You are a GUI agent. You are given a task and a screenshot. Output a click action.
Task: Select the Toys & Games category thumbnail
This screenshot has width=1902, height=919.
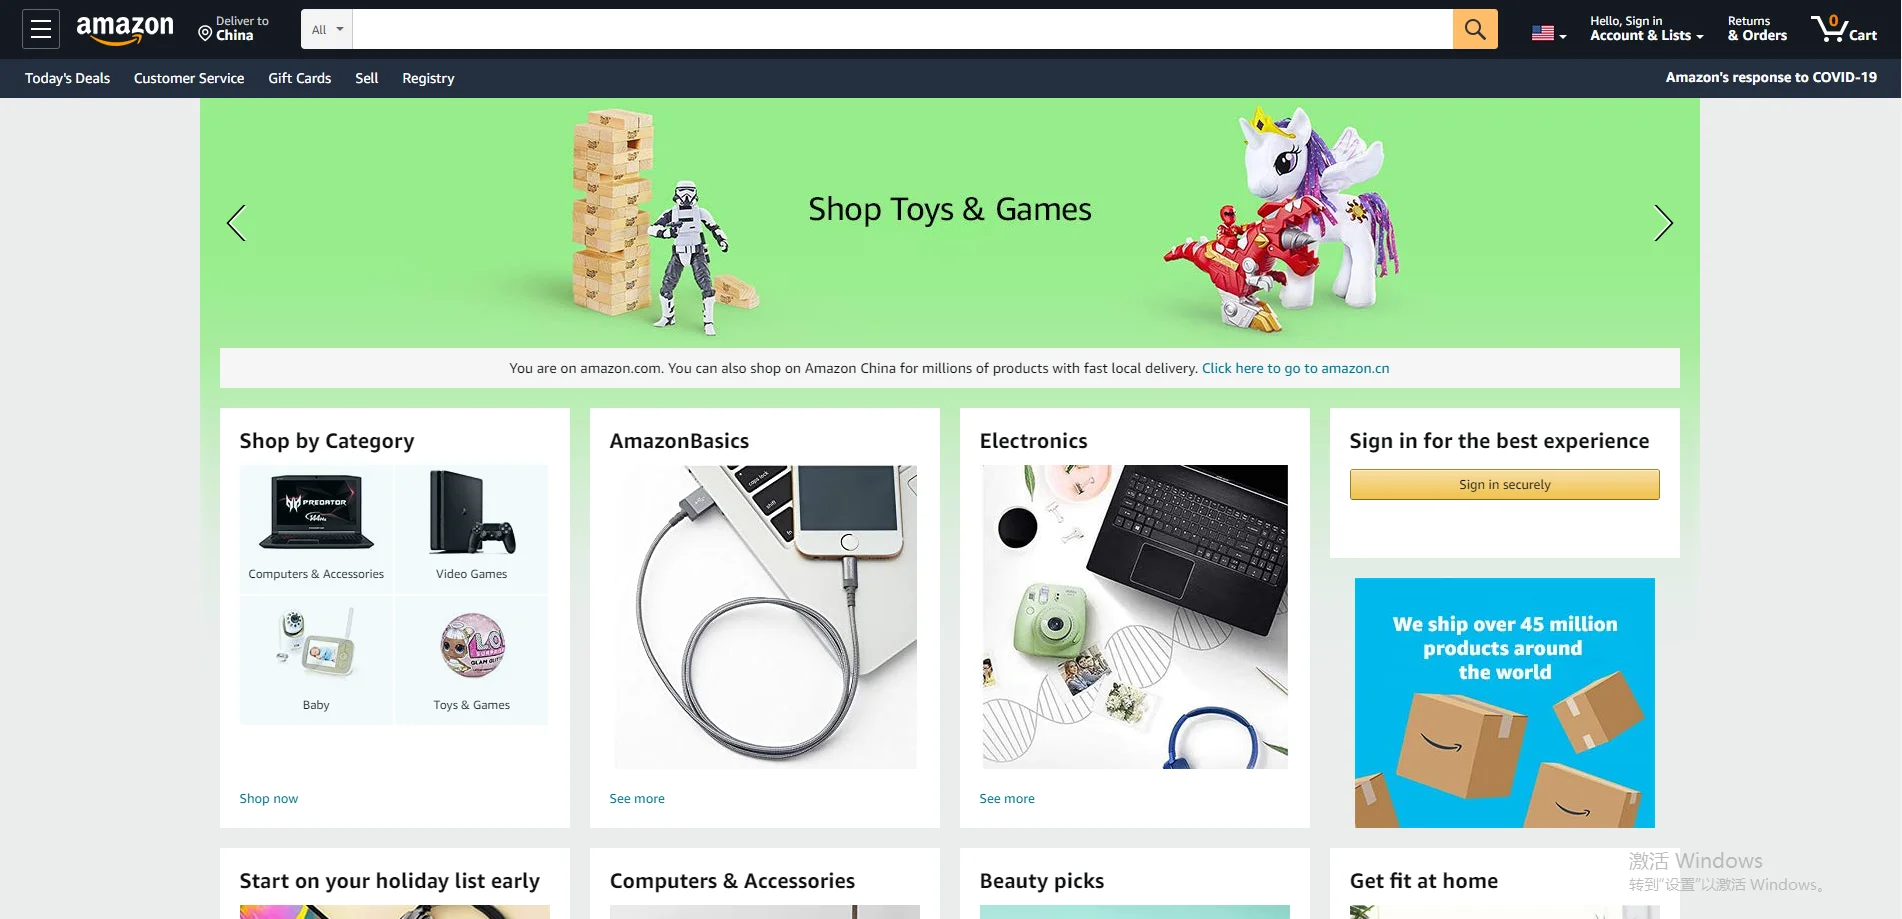click(471, 660)
